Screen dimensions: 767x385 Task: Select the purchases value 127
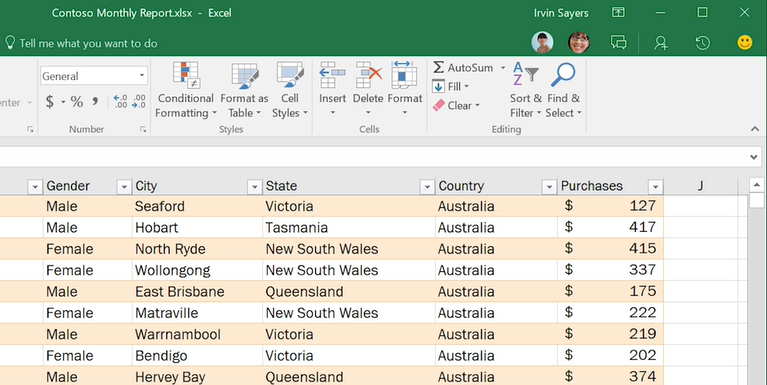tap(610, 206)
